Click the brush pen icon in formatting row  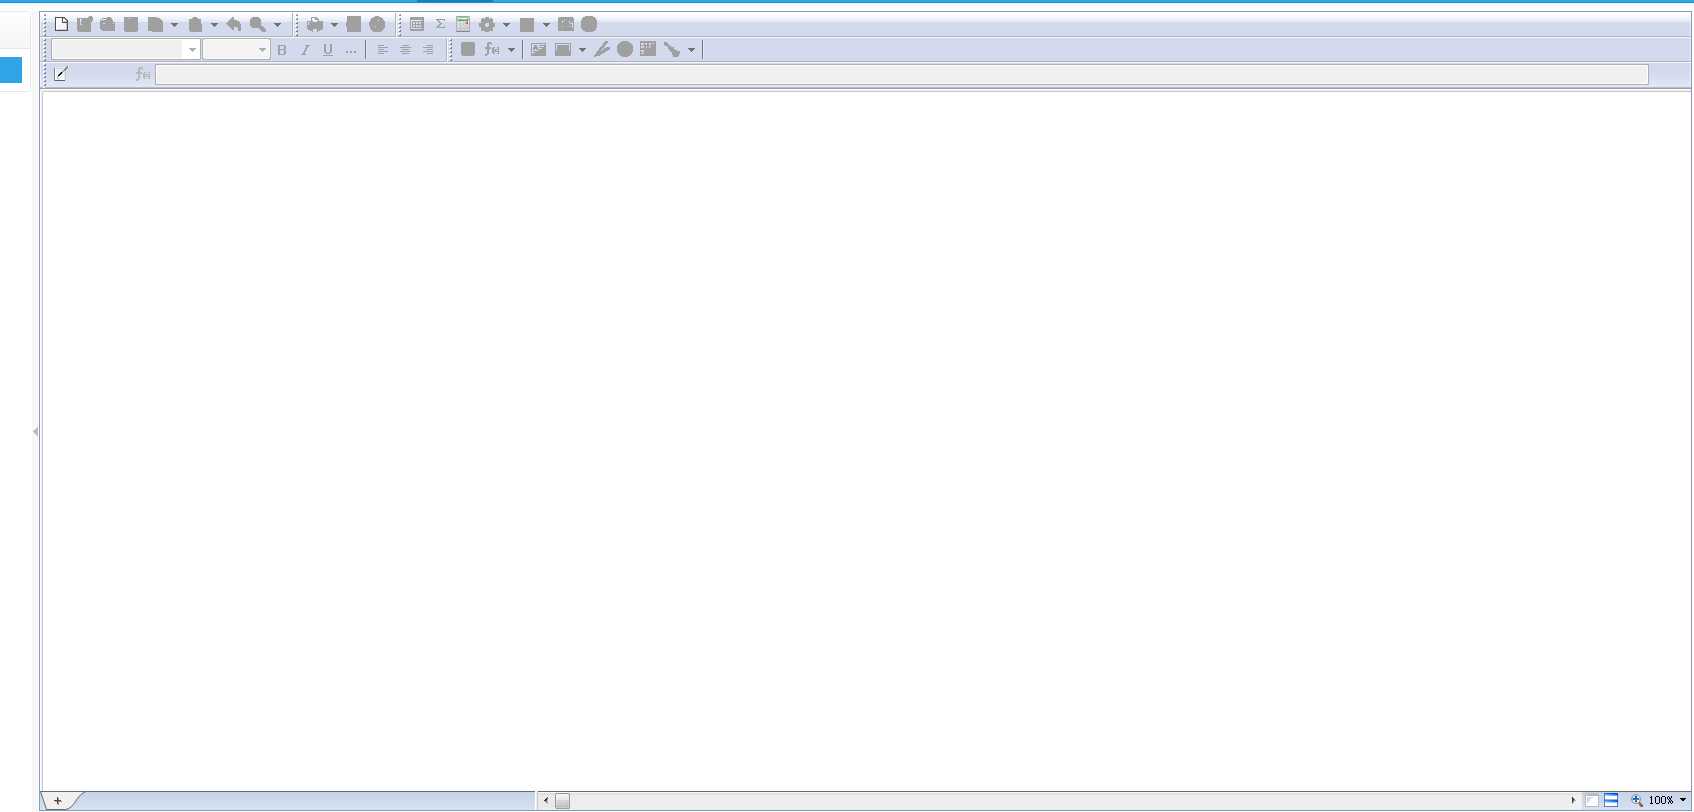tap(601, 50)
